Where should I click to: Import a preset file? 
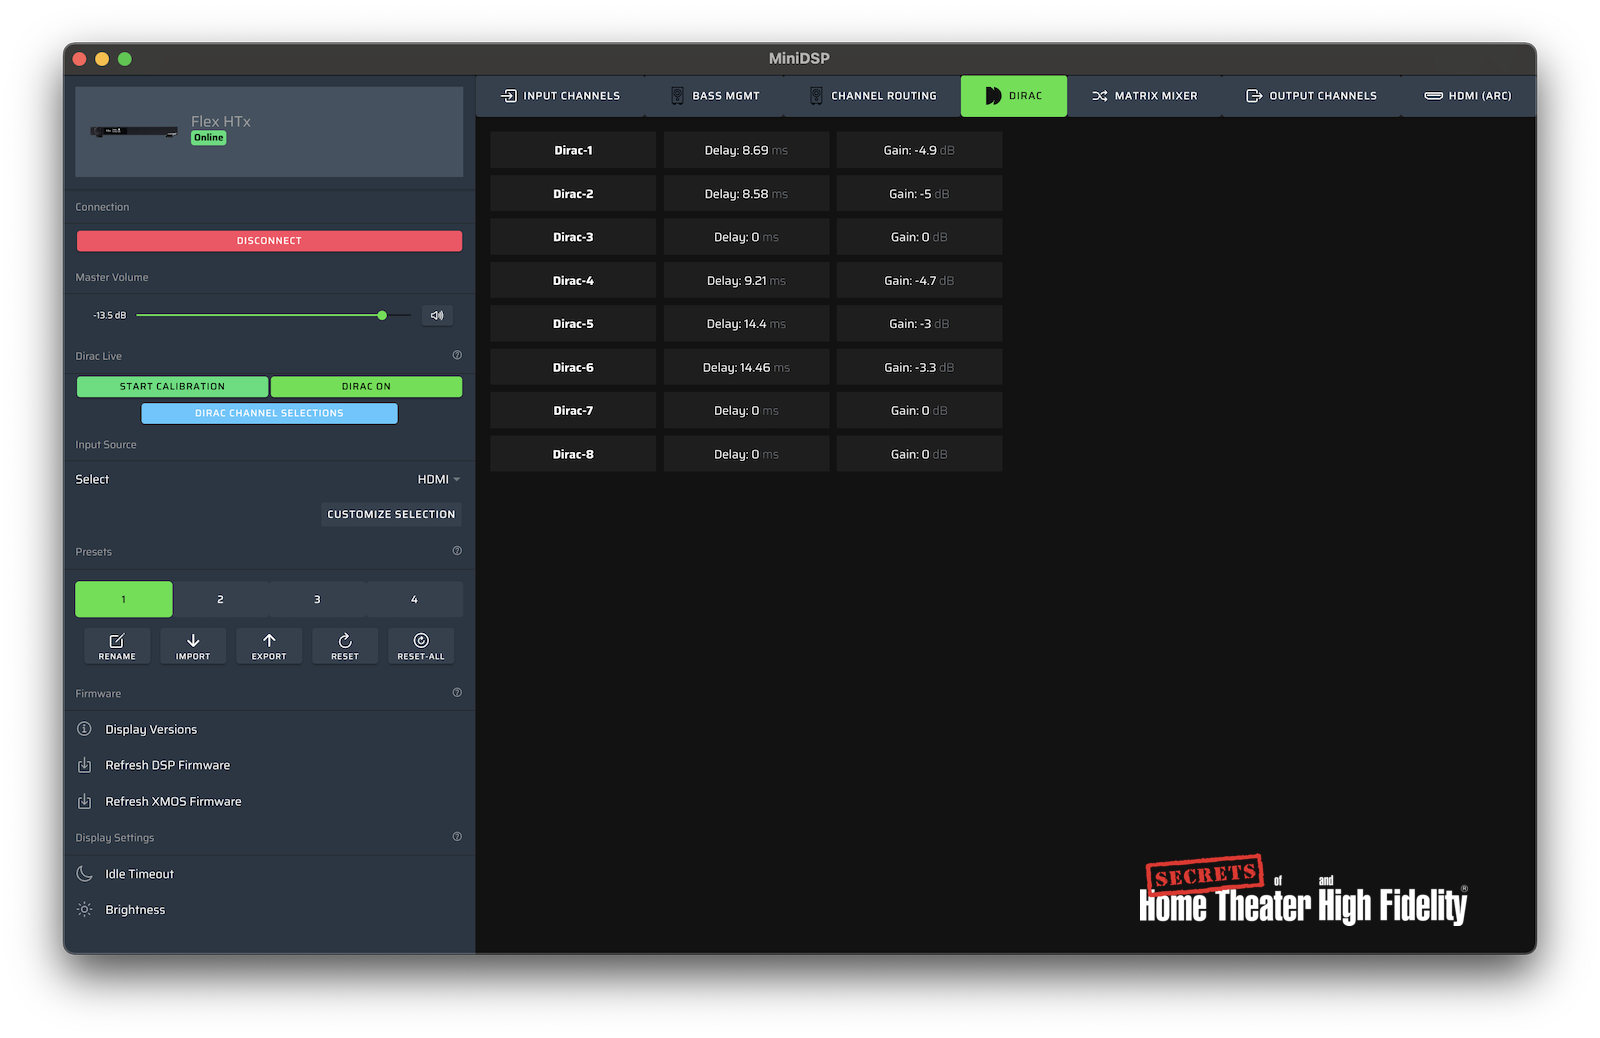coord(193,646)
